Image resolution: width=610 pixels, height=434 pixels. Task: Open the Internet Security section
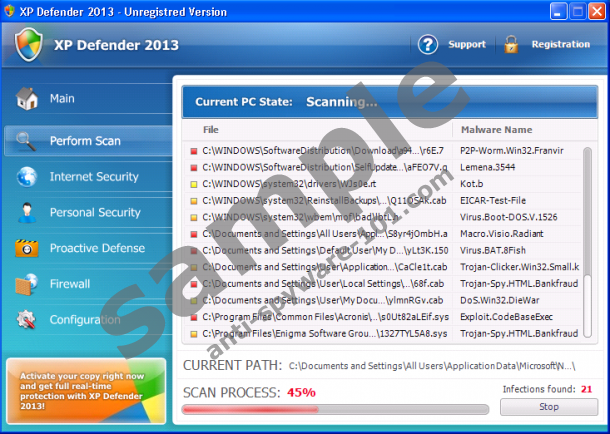pos(94,177)
